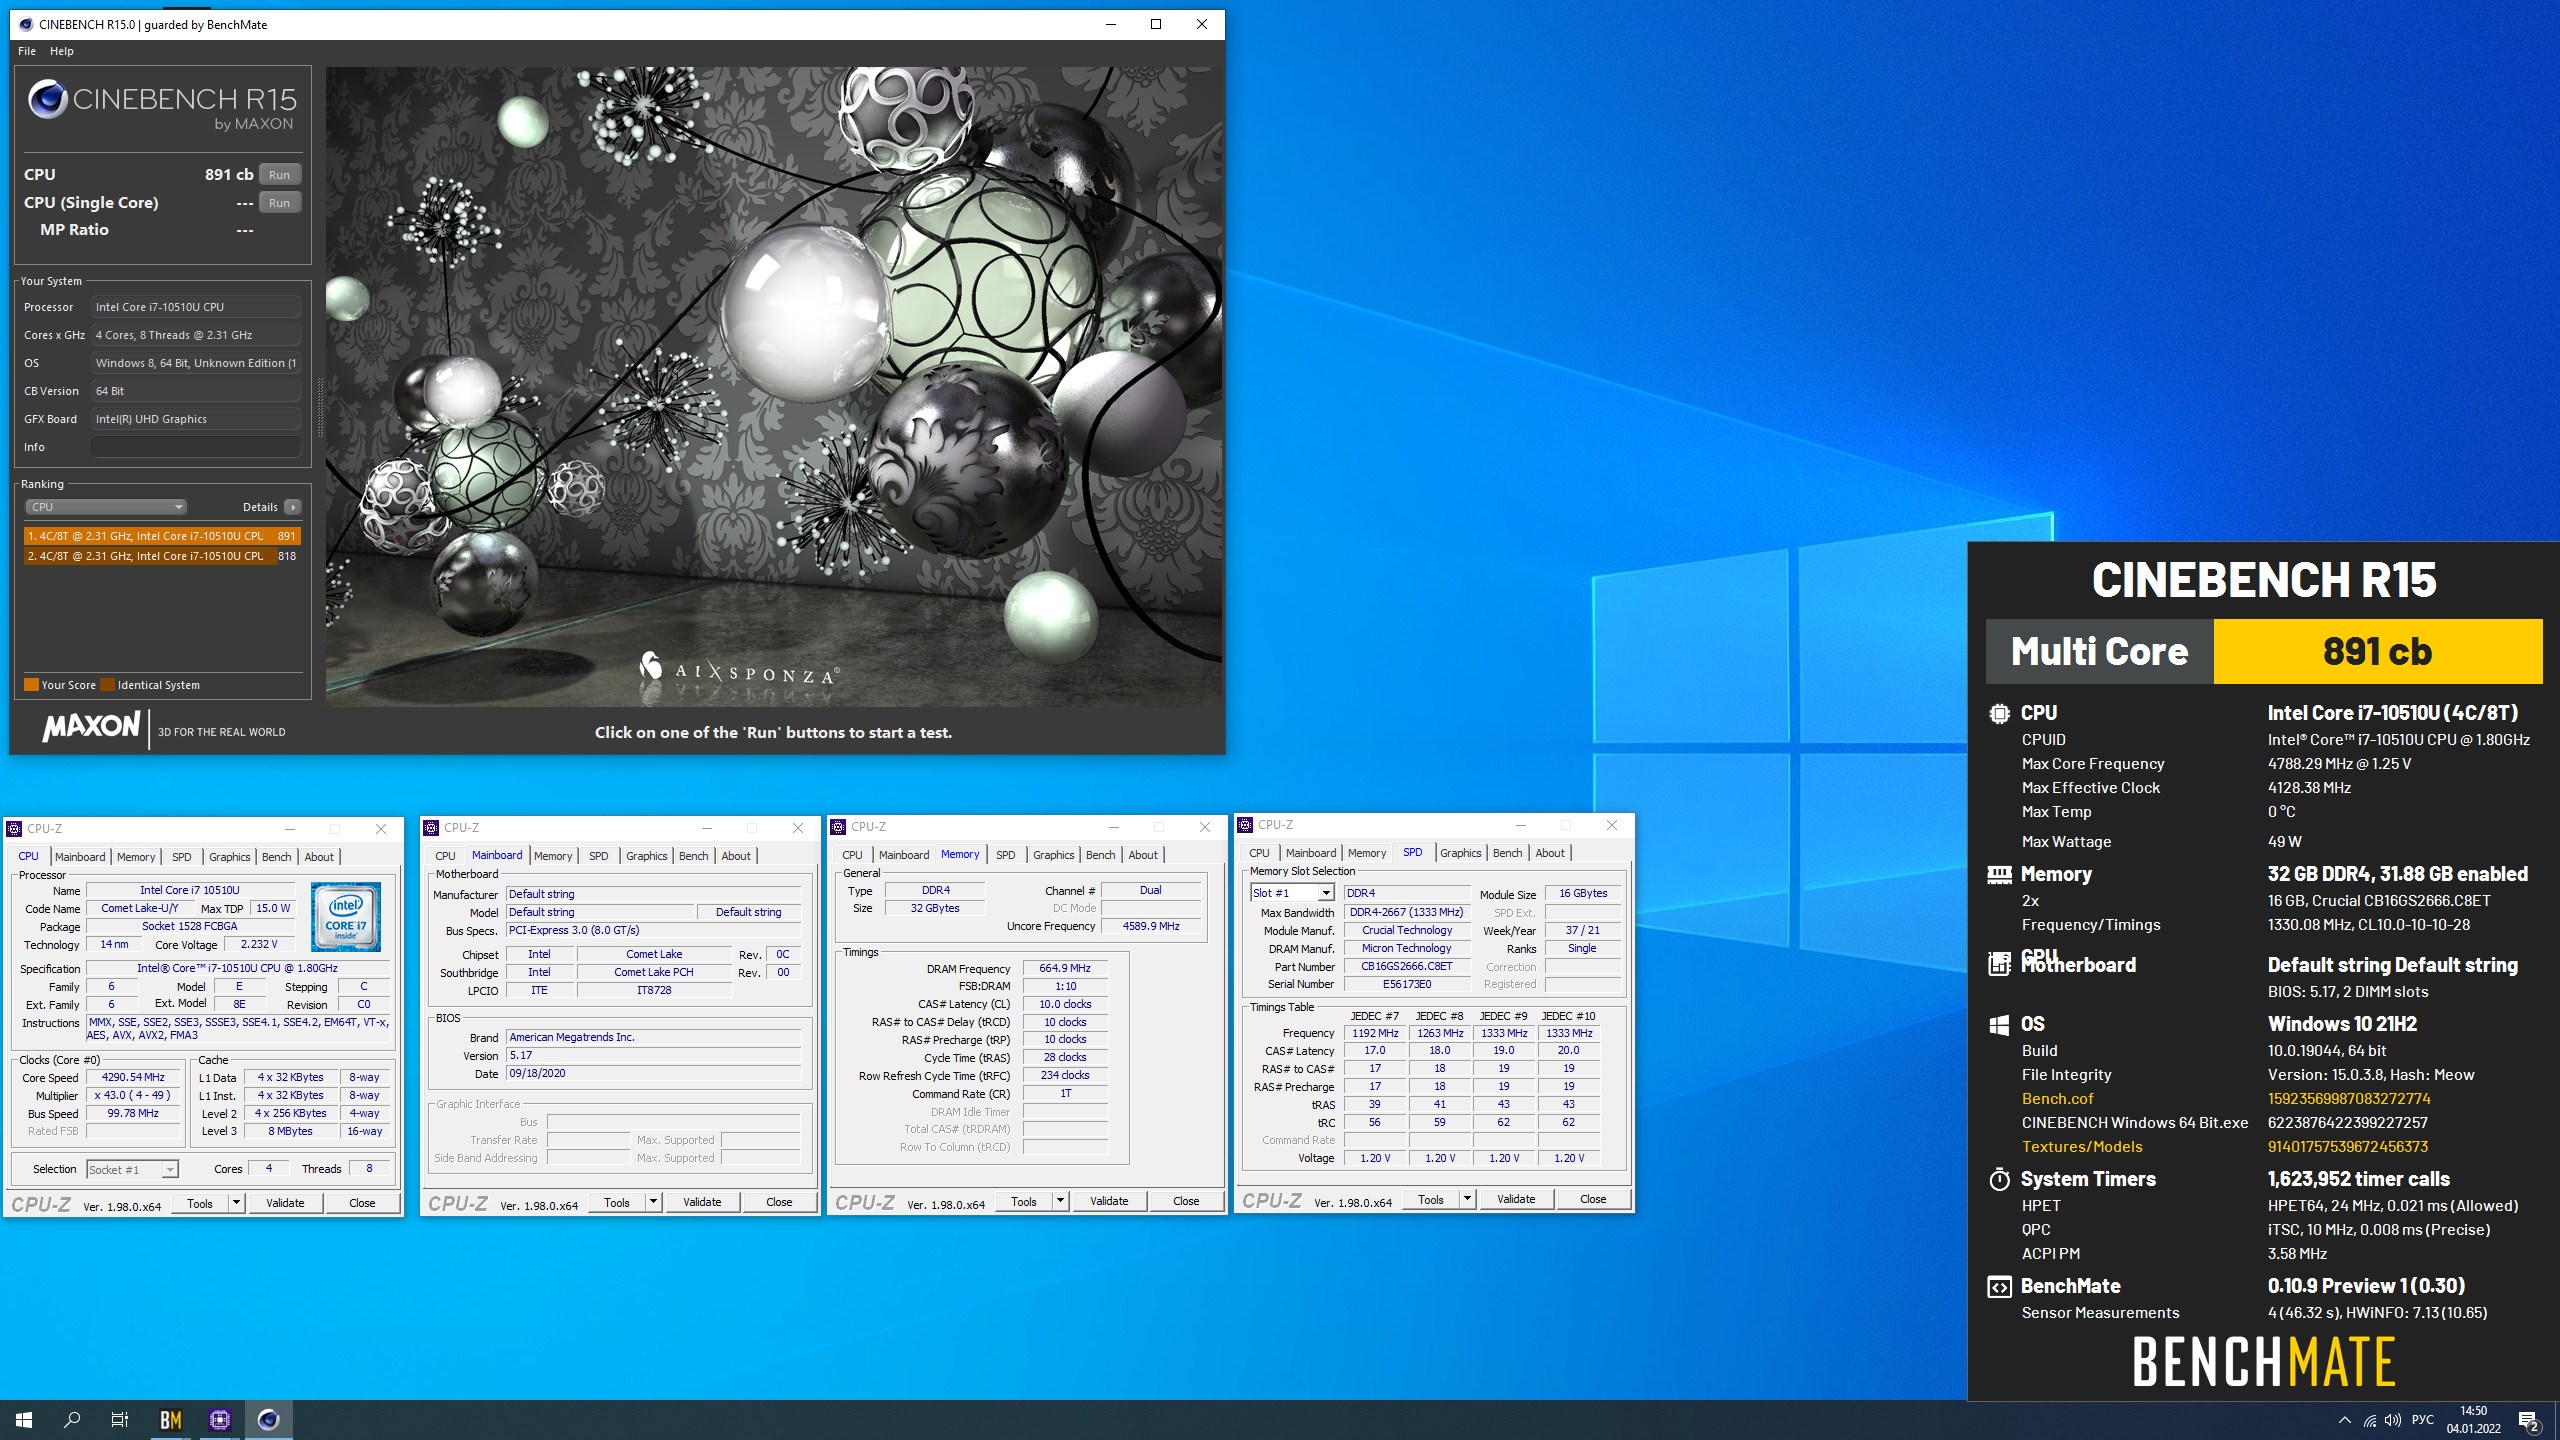Open Cinebench File menu

(27, 51)
